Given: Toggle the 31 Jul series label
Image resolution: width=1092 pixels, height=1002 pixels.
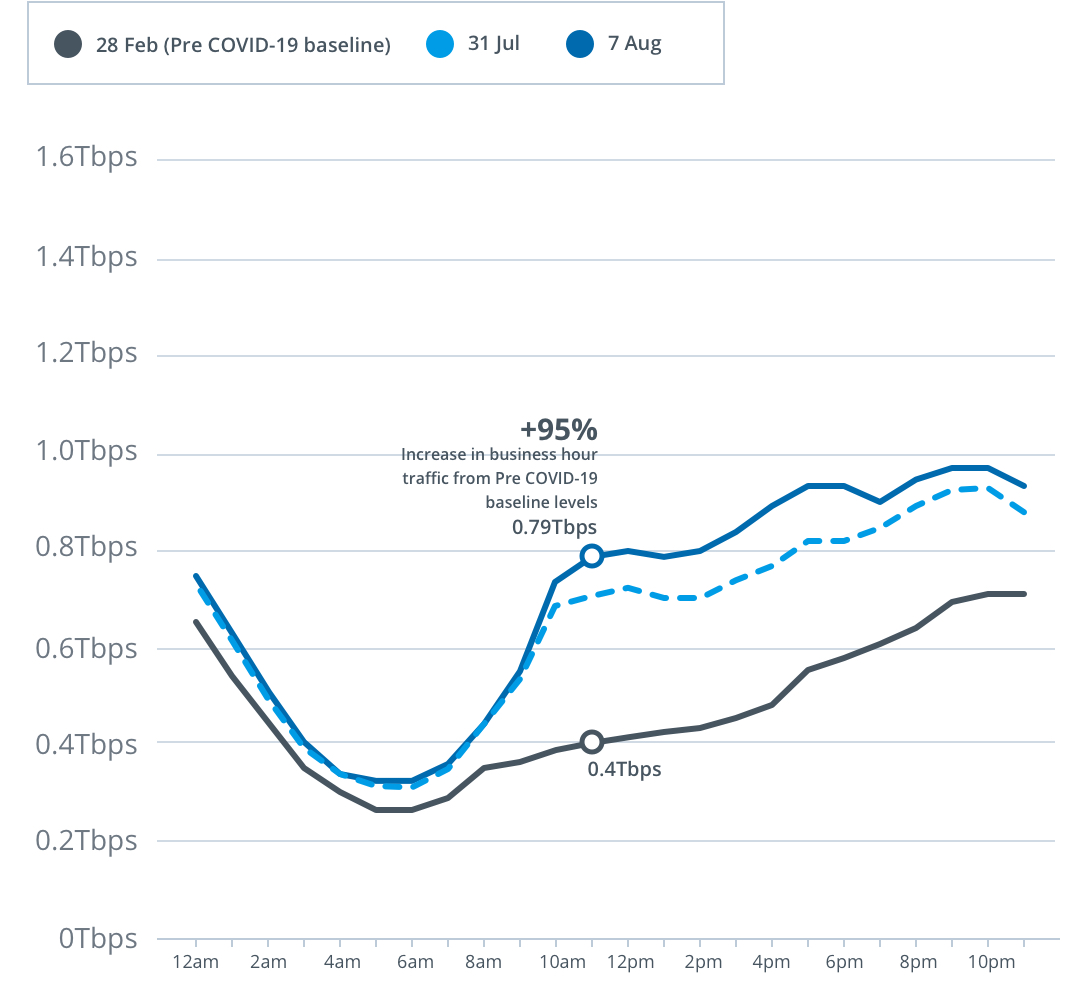Looking at the screenshot, I should 493,44.
